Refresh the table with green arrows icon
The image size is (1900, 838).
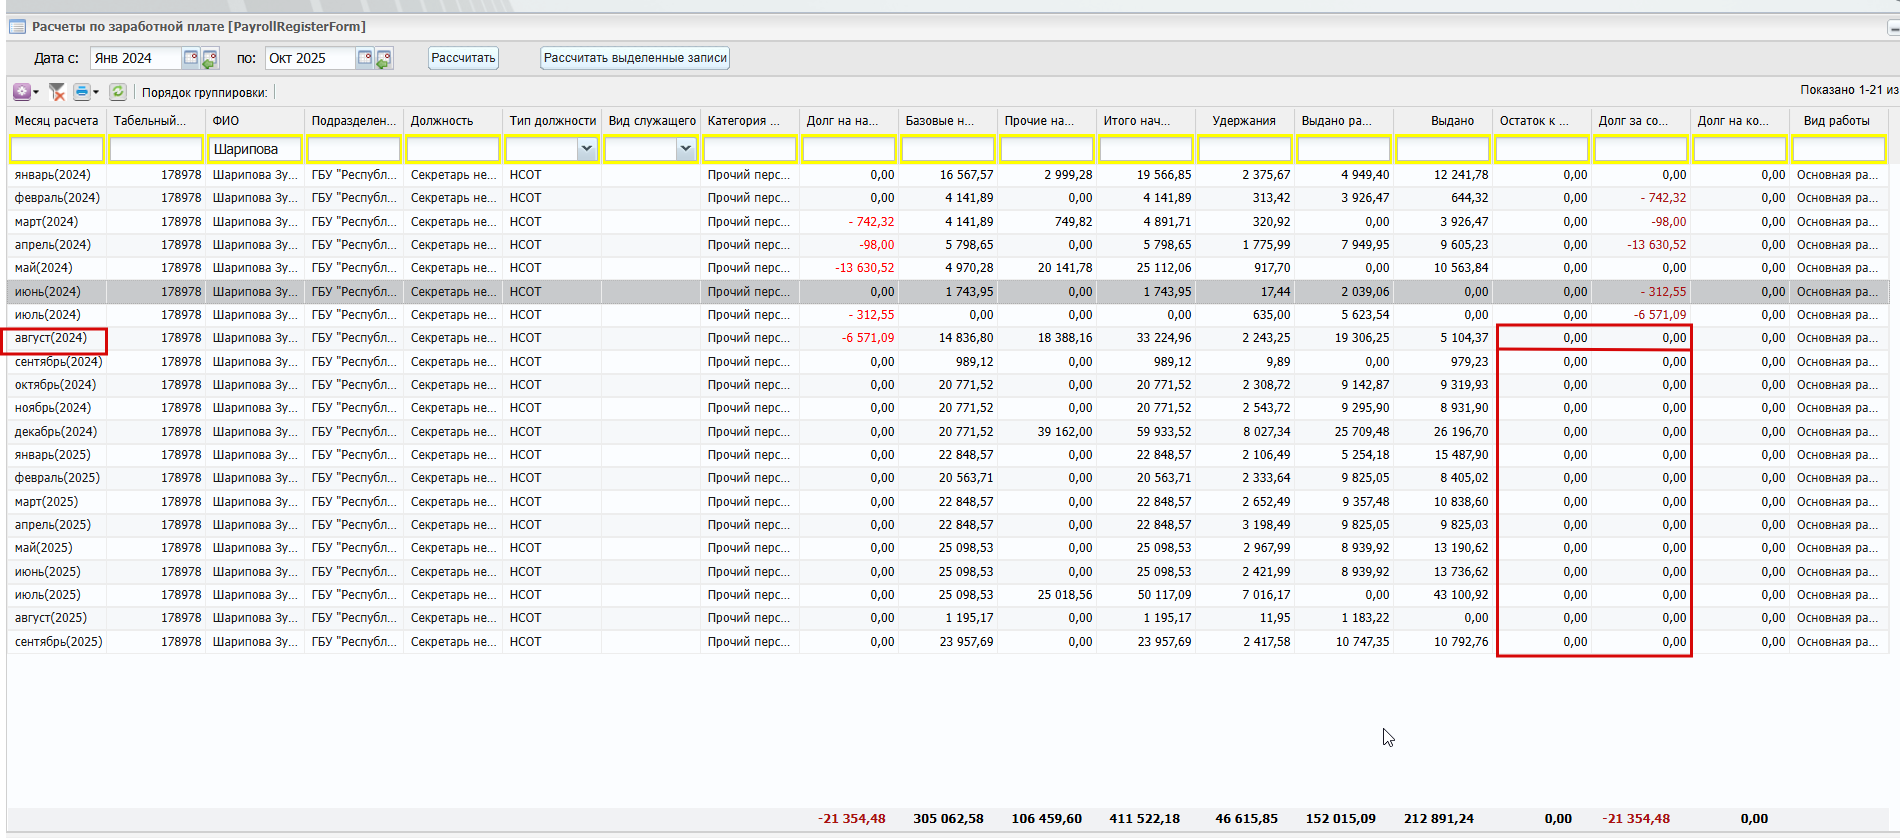(x=118, y=92)
